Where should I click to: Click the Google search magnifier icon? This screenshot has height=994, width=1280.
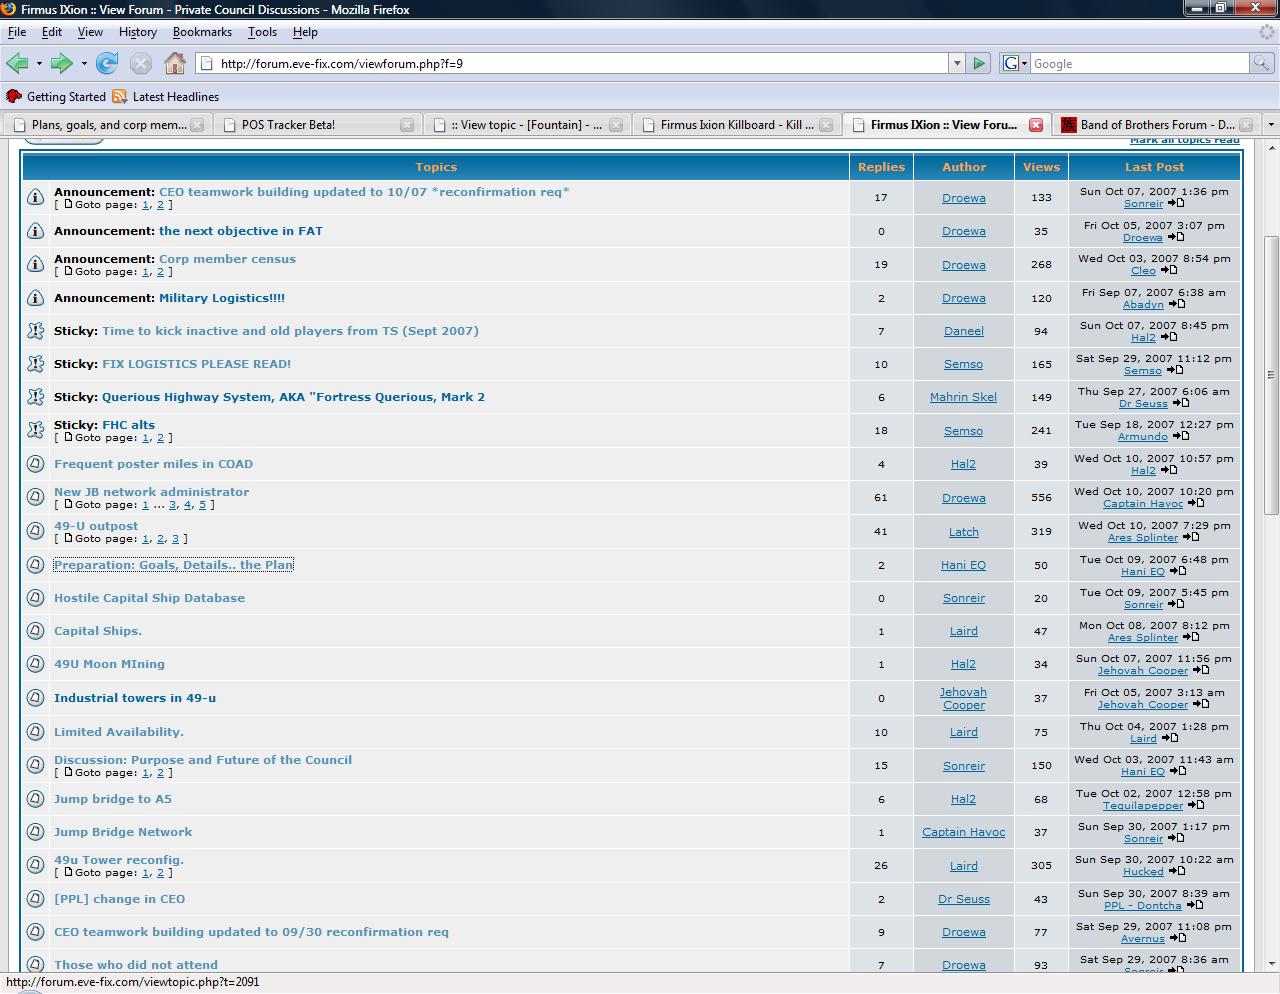[x=1262, y=63]
